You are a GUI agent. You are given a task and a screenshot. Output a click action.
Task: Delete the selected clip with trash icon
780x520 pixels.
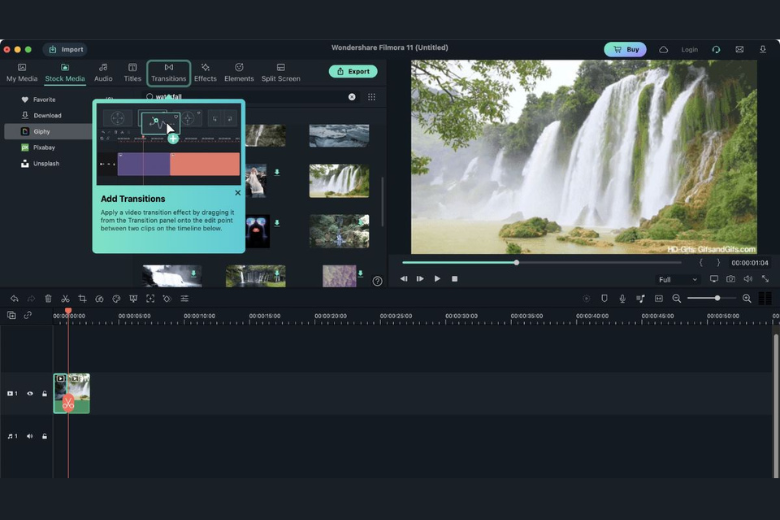48,299
